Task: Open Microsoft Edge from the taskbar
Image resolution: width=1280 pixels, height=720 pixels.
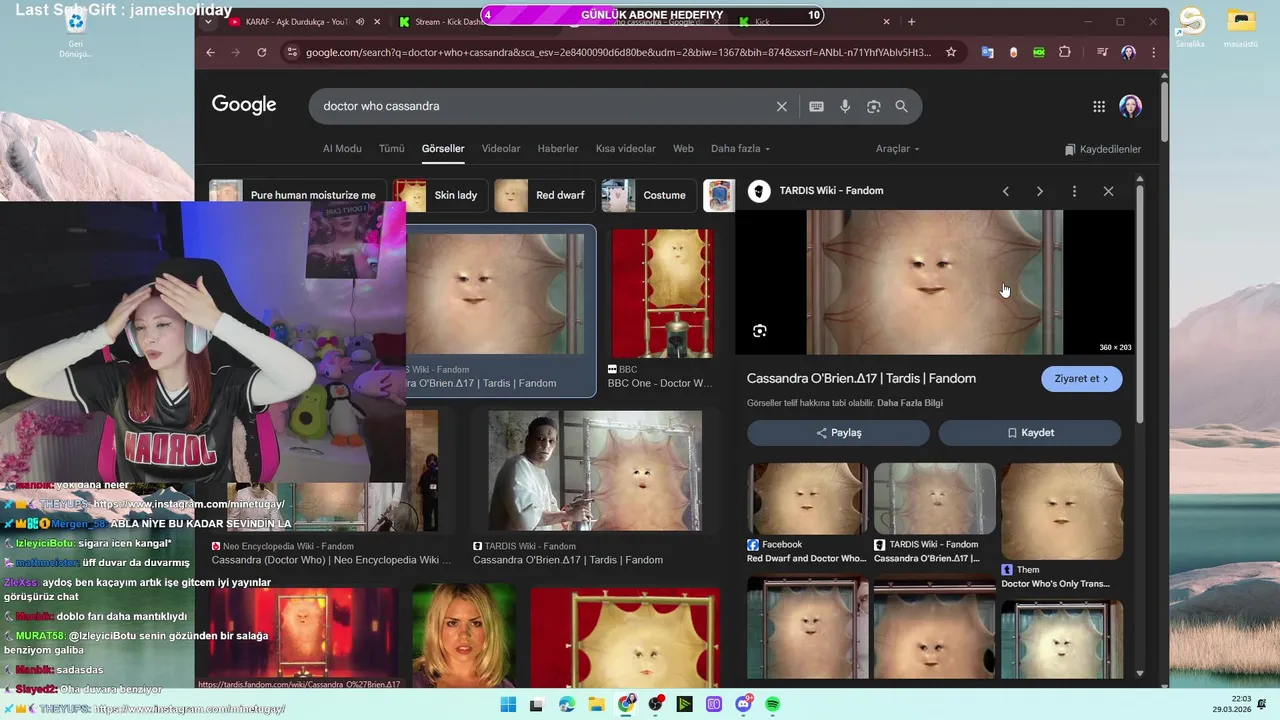Action: [567, 704]
